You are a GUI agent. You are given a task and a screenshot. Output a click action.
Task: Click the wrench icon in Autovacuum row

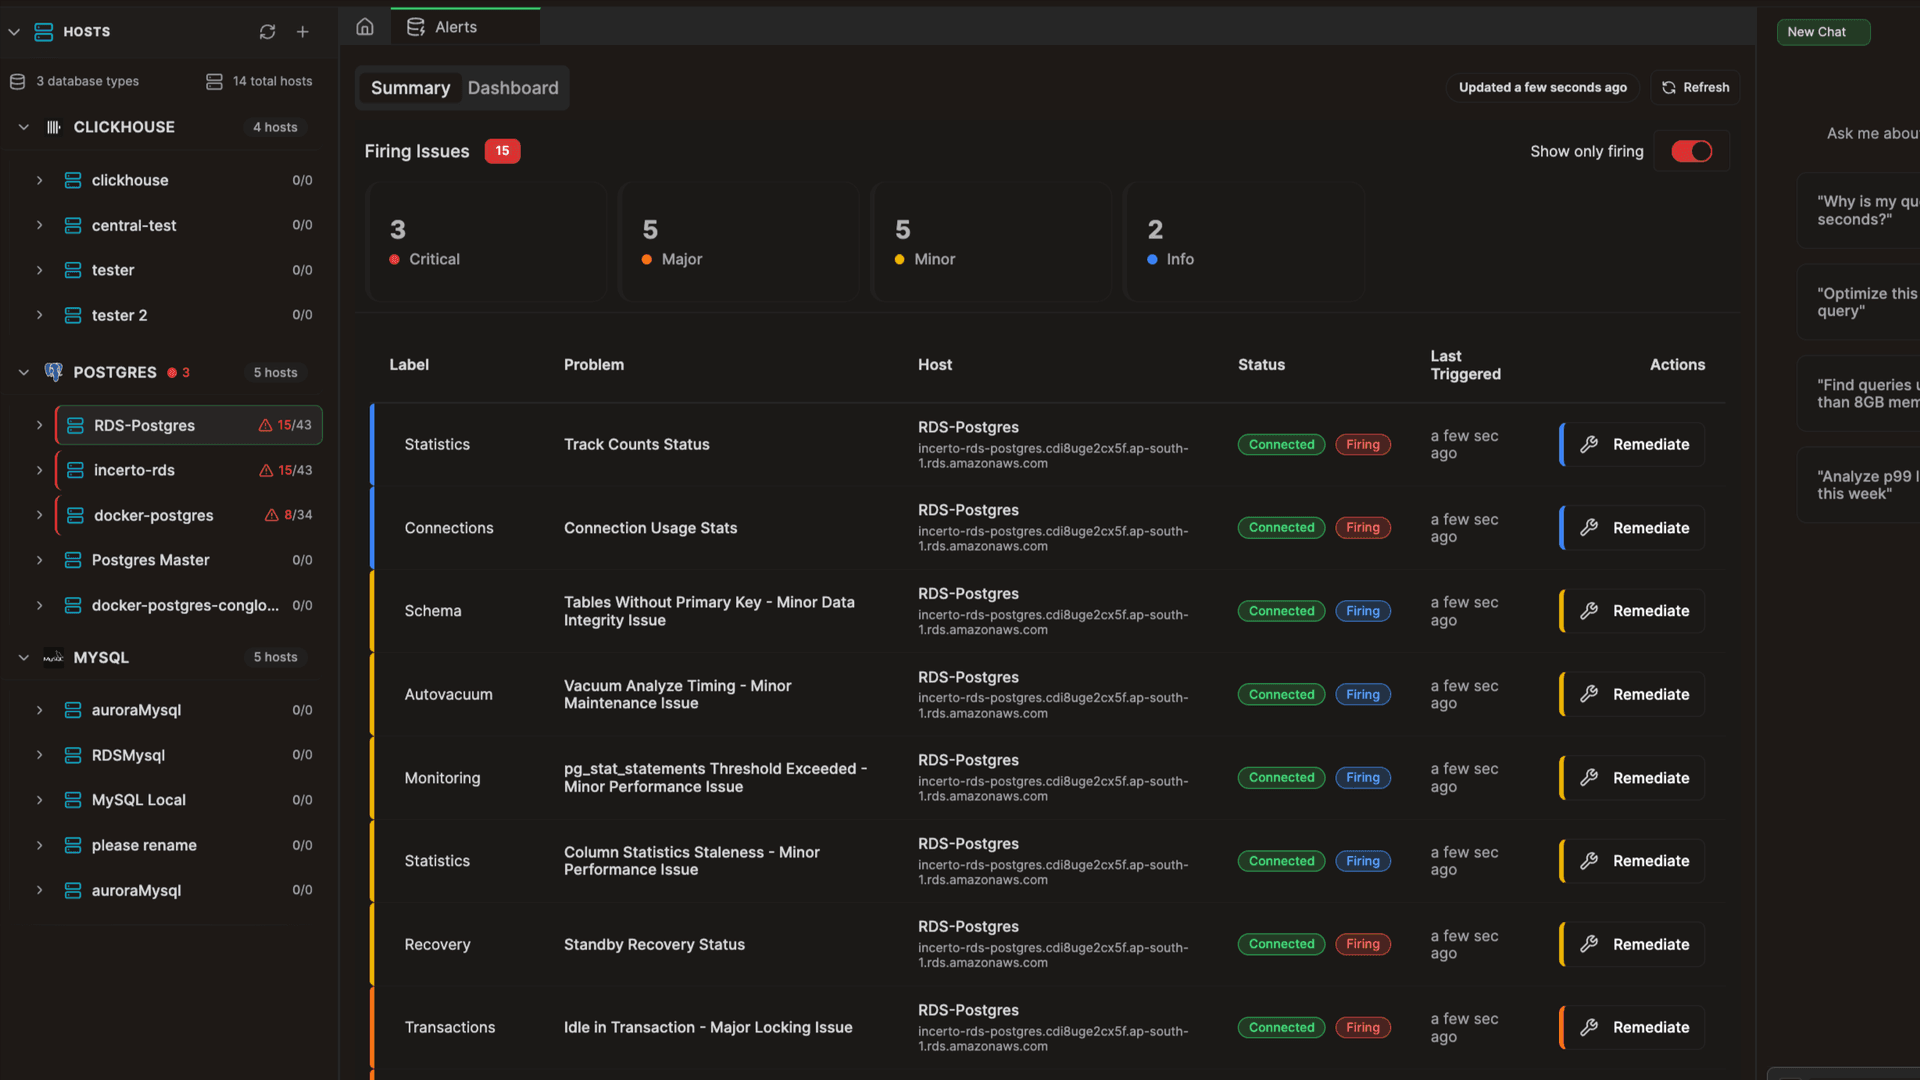pos(1589,694)
